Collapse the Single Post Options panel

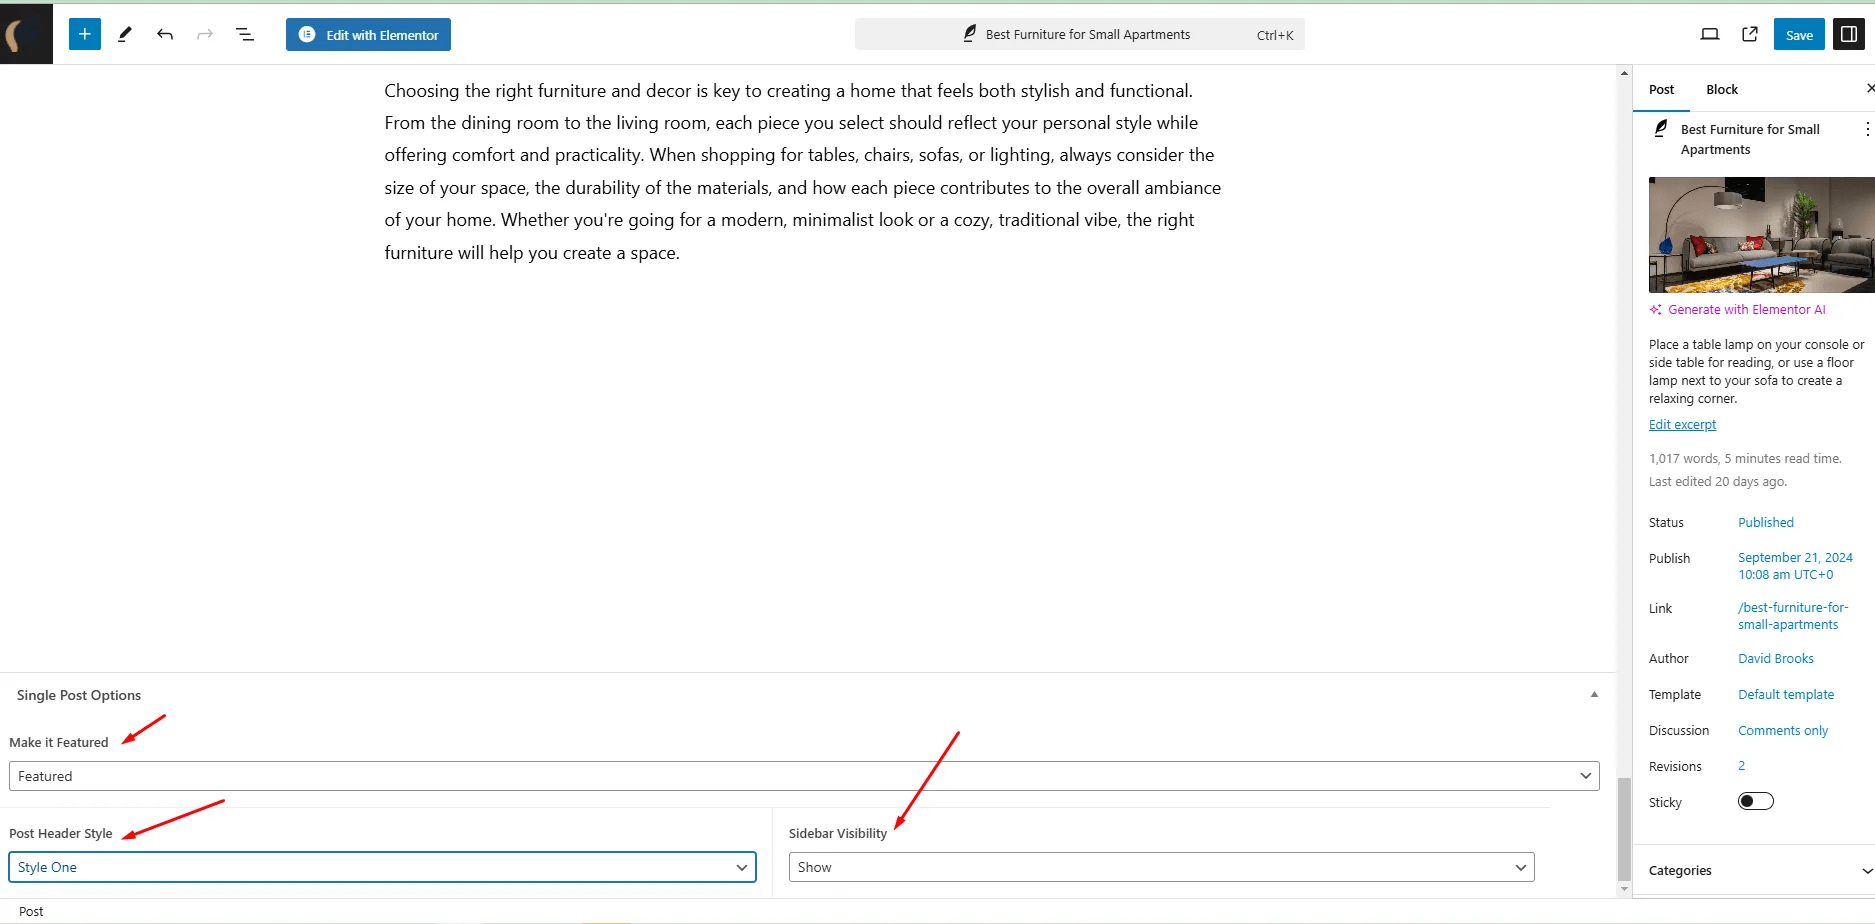pos(1594,695)
